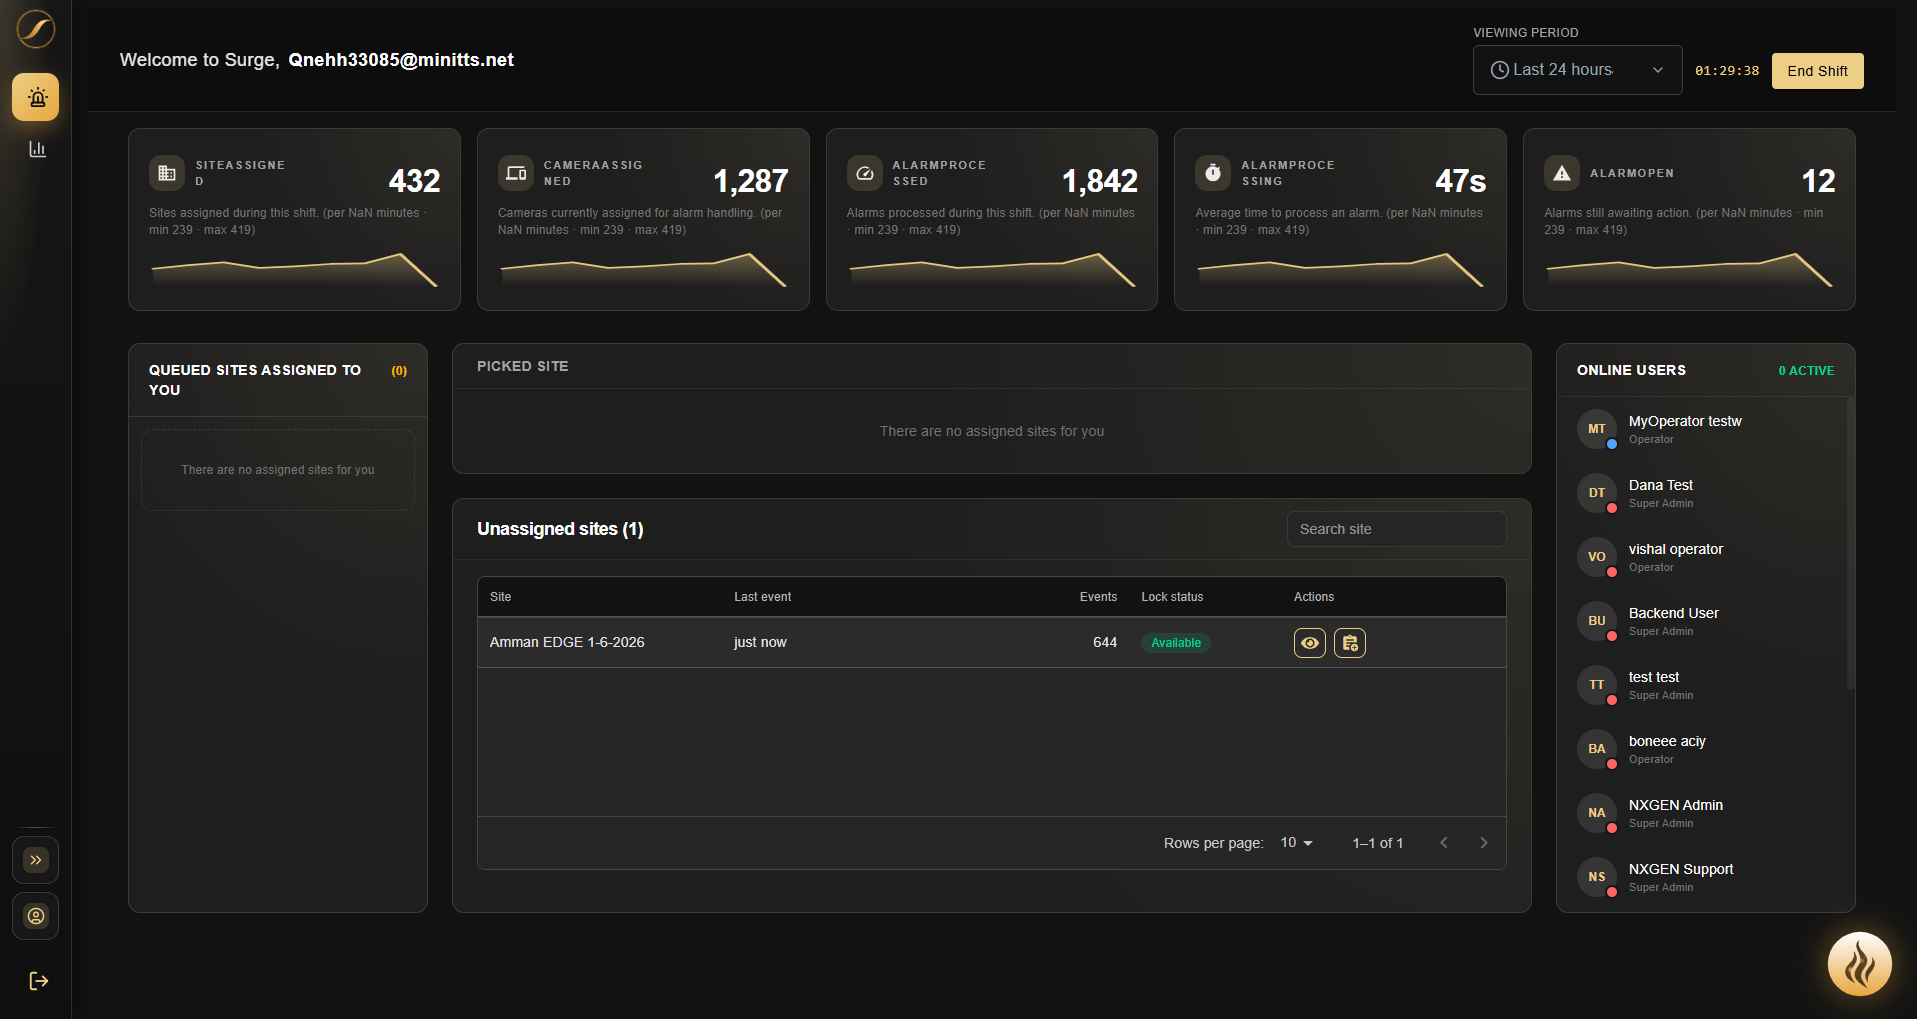Click the Site Assigned sparkline chart
The height and width of the screenshot is (1019, 1917).
pyautogui.click(x=294, y=270)
